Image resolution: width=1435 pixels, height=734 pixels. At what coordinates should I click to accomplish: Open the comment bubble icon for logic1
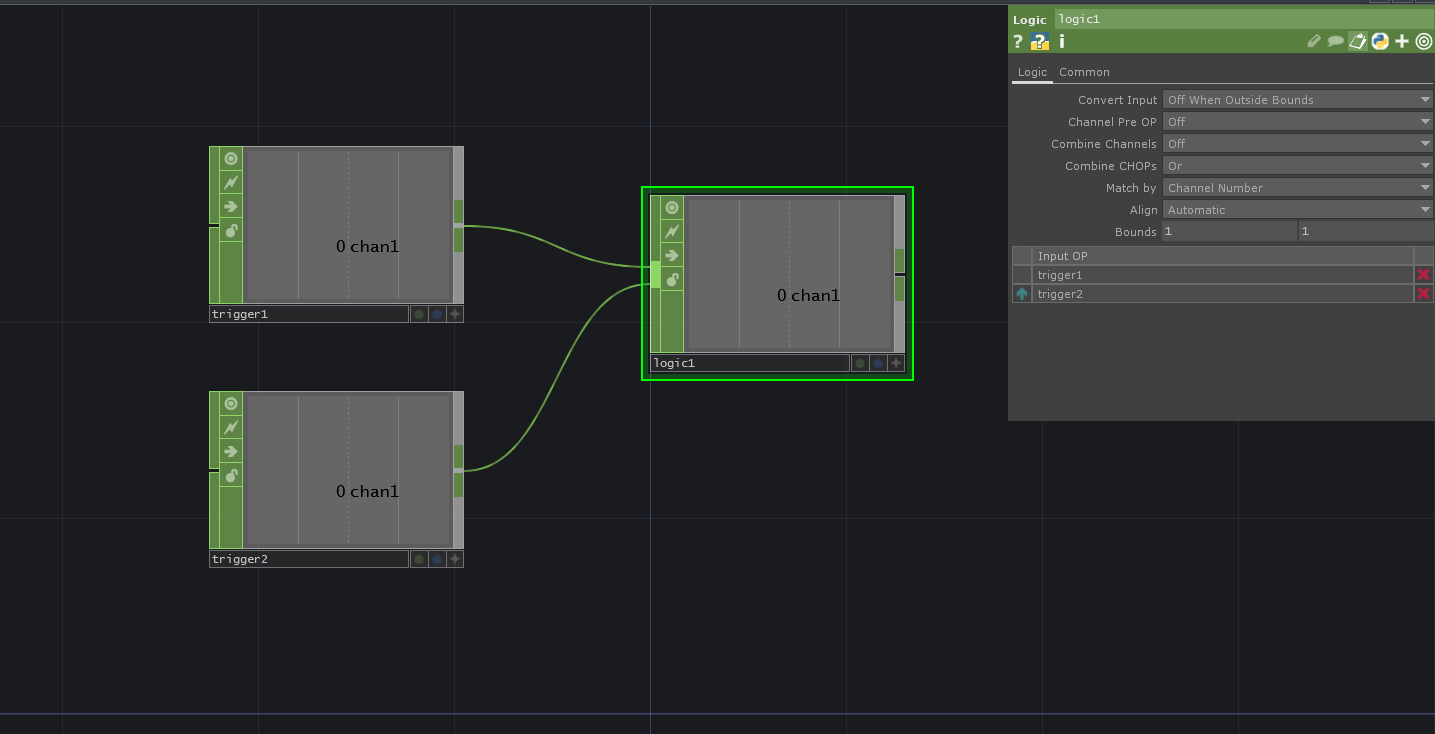[1335, 41]
